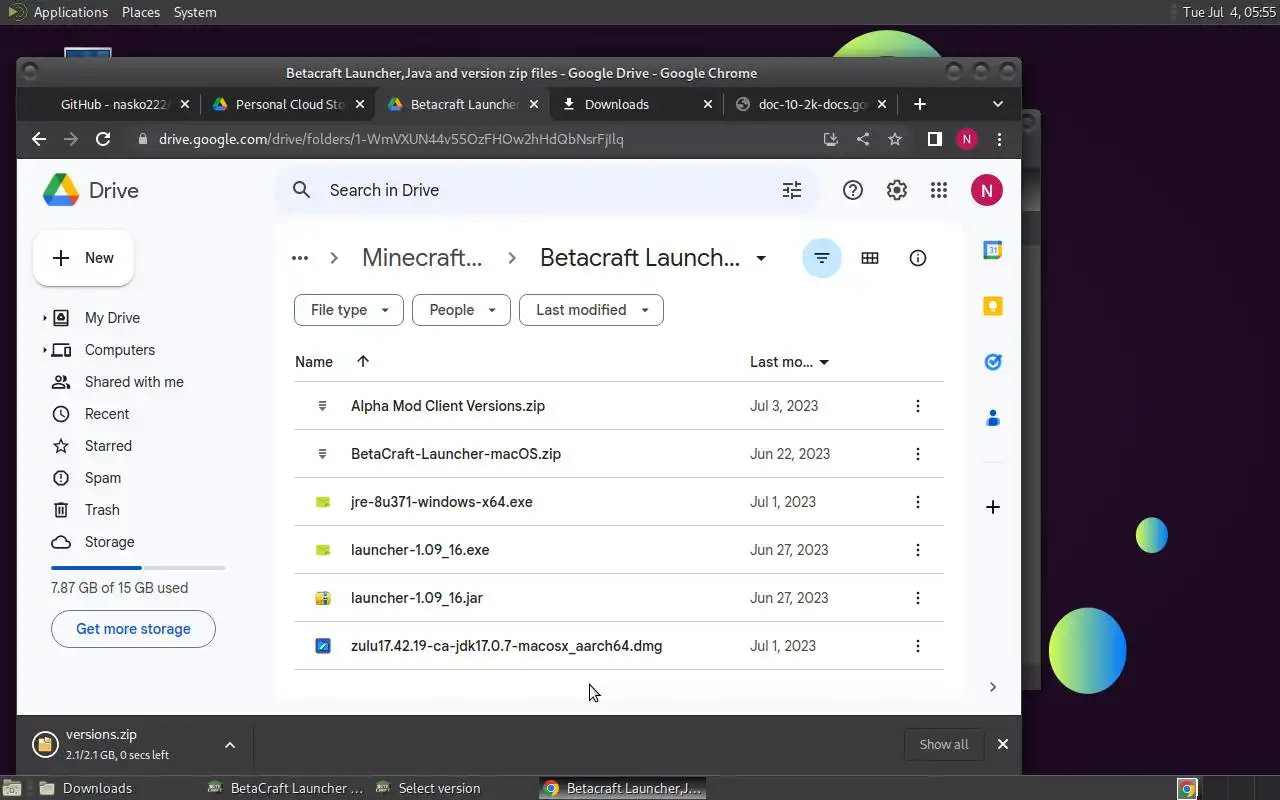Expand My Drive tree arrow
The image size is (1280, 800).
click(x=44, y=318)
